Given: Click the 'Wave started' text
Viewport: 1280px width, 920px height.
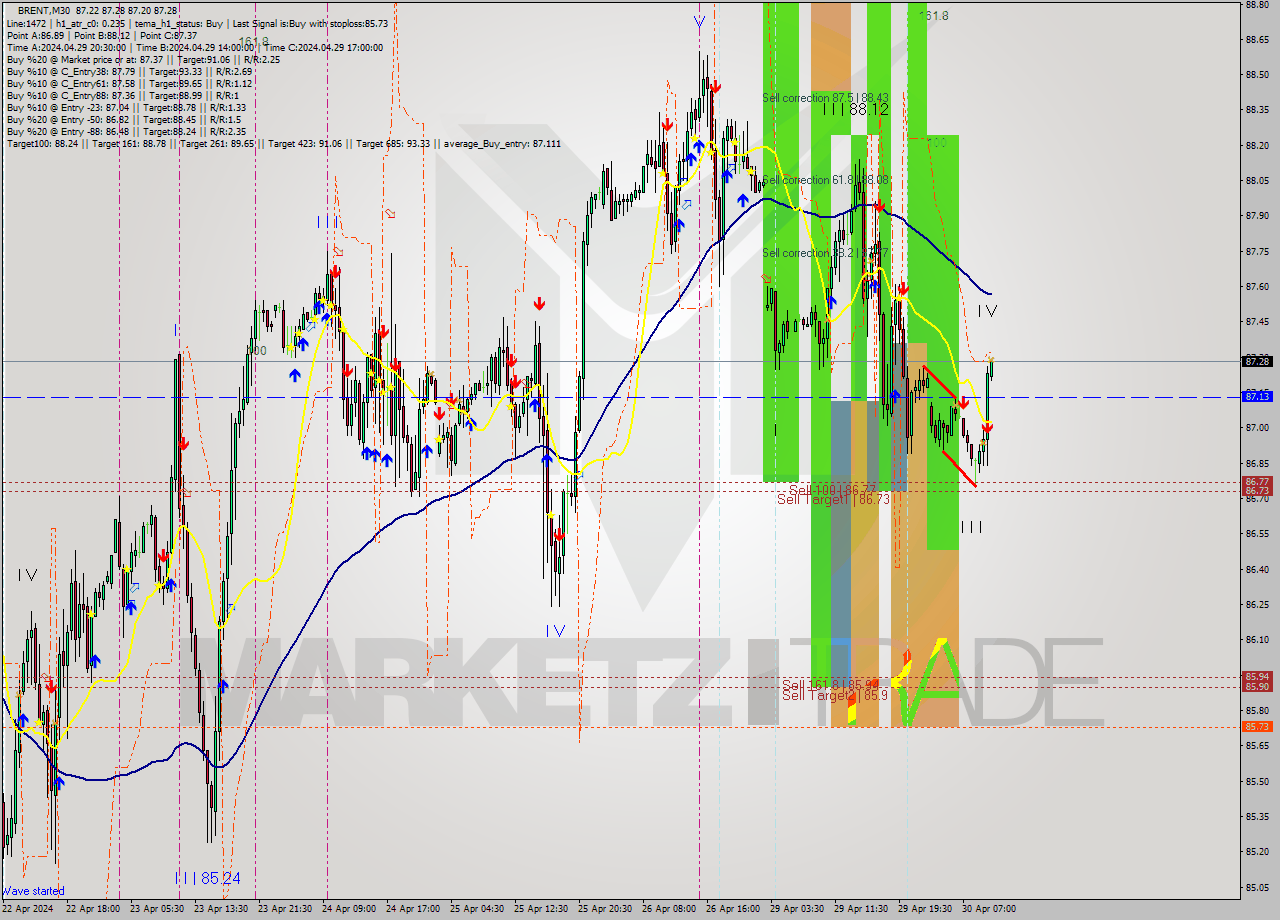Looking at the screenshot, I should 32,891.
